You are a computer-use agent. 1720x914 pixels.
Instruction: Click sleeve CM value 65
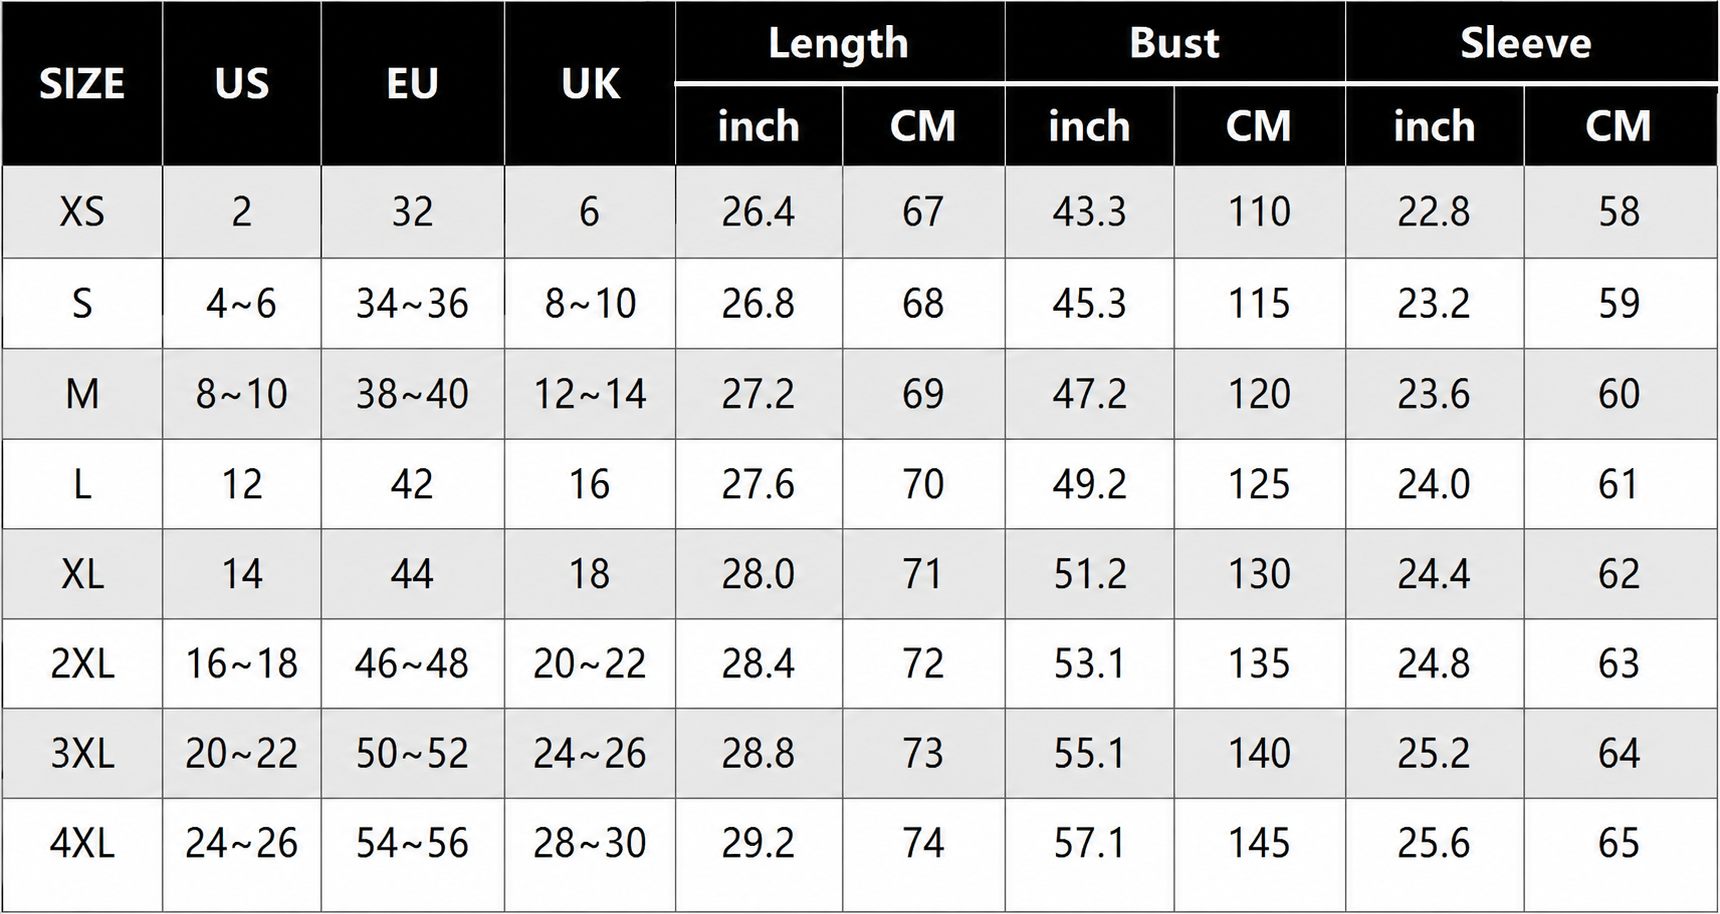[1619, 844]
